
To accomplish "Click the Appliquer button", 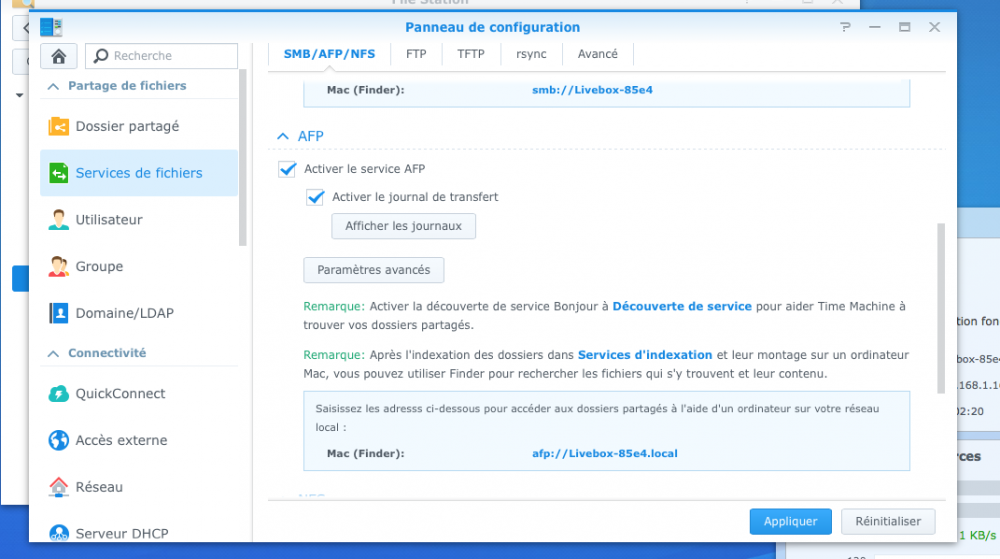I will 790,521.
